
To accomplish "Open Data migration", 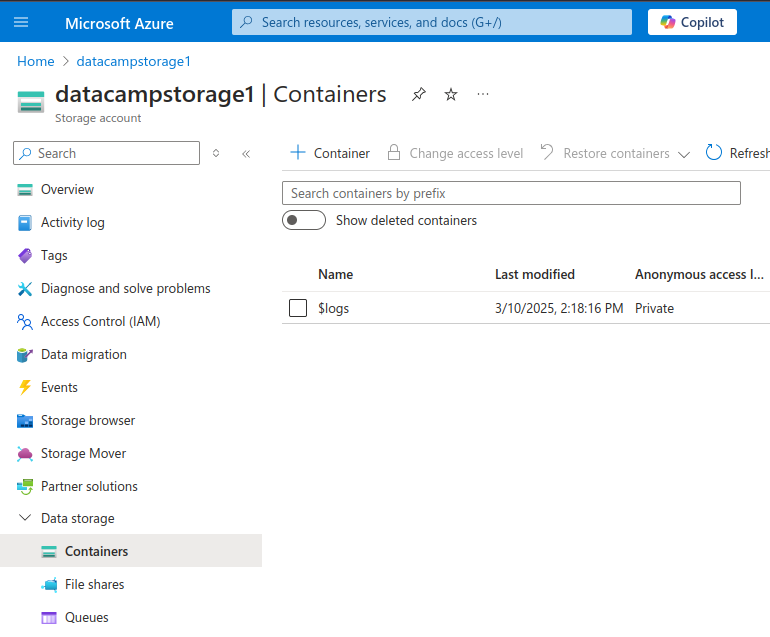I will pos(84,355).
